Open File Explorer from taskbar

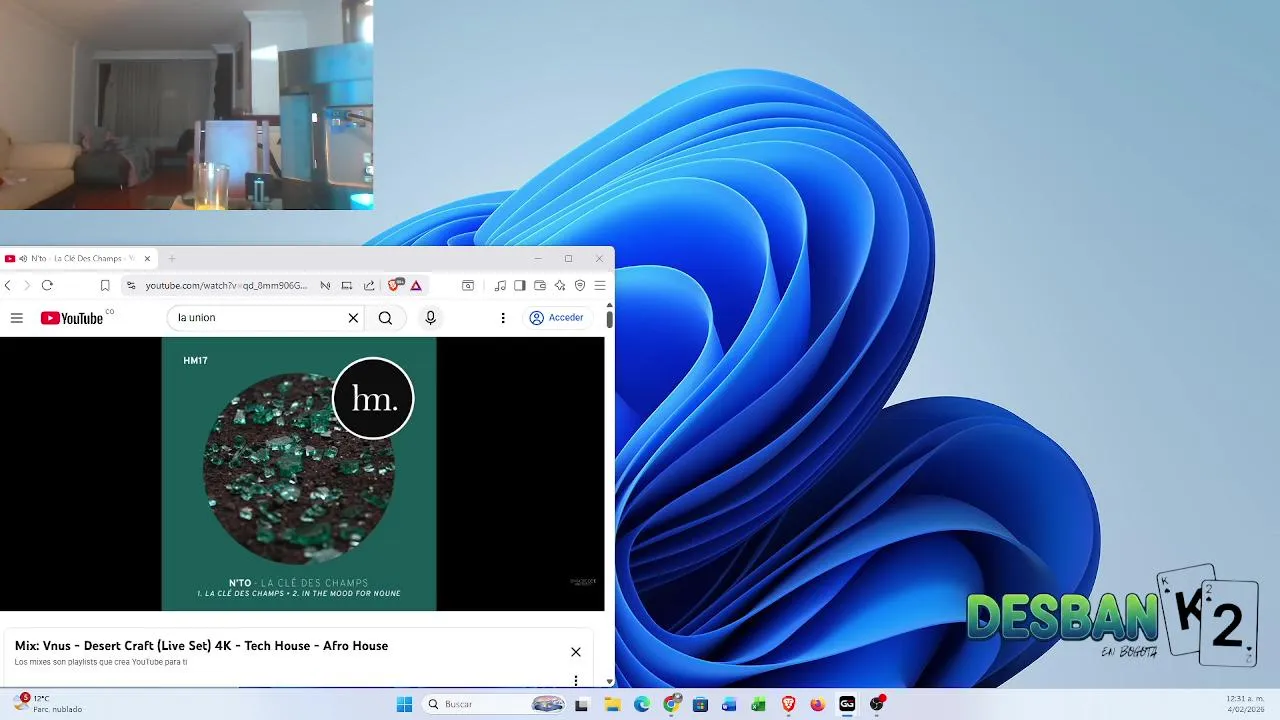click(612, 704)
